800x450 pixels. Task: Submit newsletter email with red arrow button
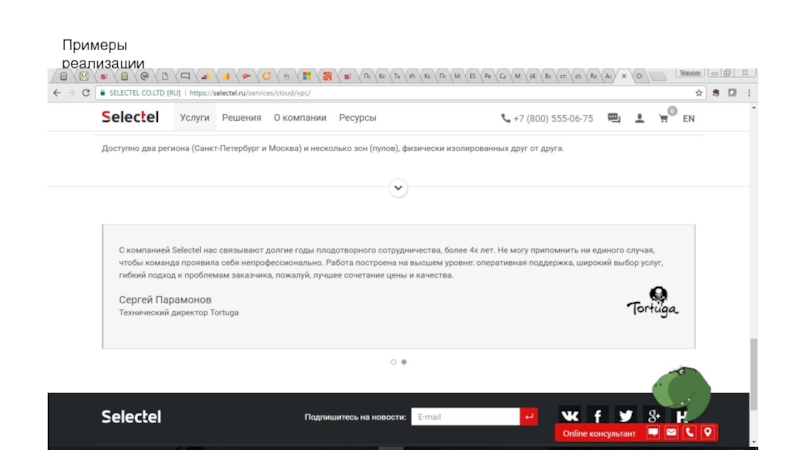529,417
